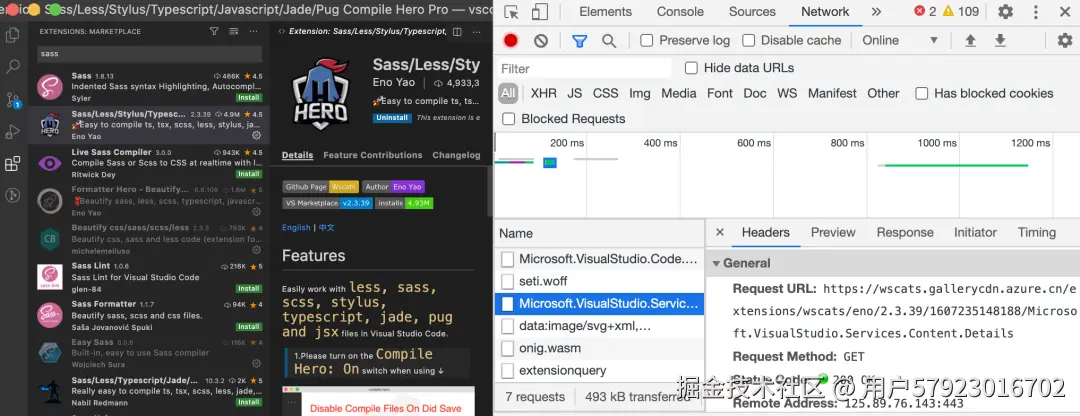1080x416 pixels.
Task: Select the seti.woff request row
Action: (599, 281)
